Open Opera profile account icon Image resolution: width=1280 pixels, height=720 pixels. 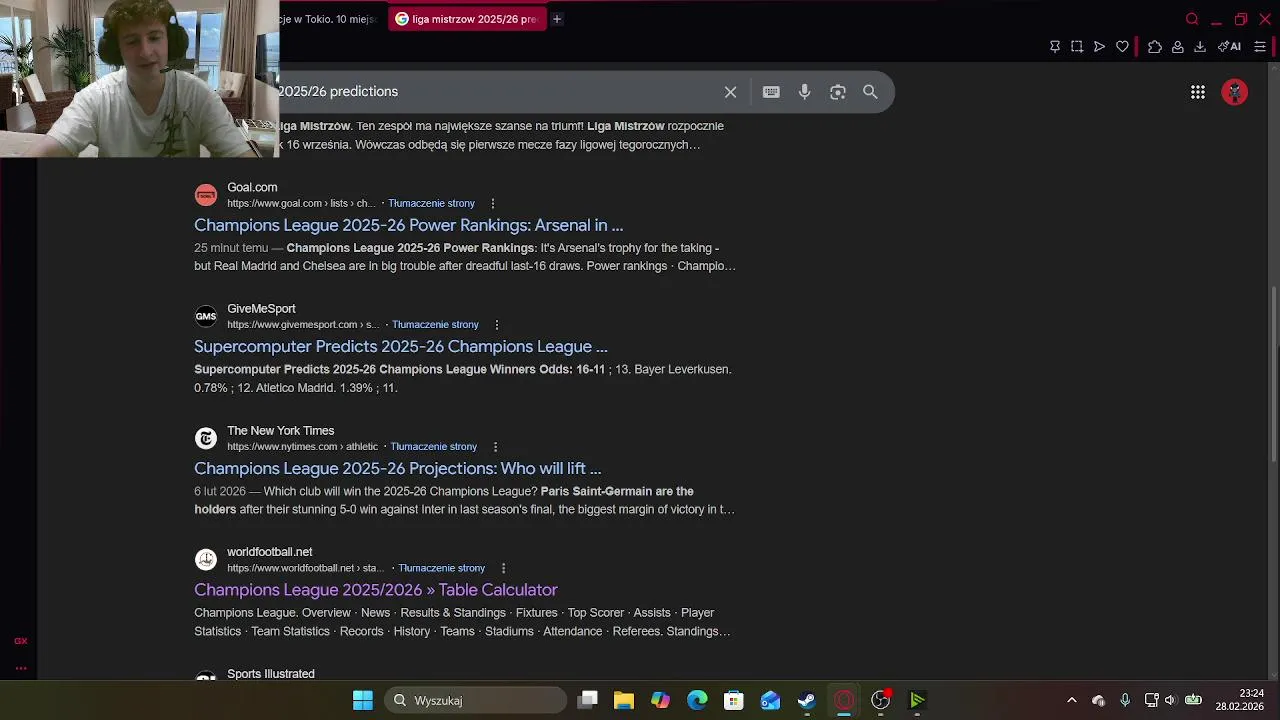[1178, 47]
